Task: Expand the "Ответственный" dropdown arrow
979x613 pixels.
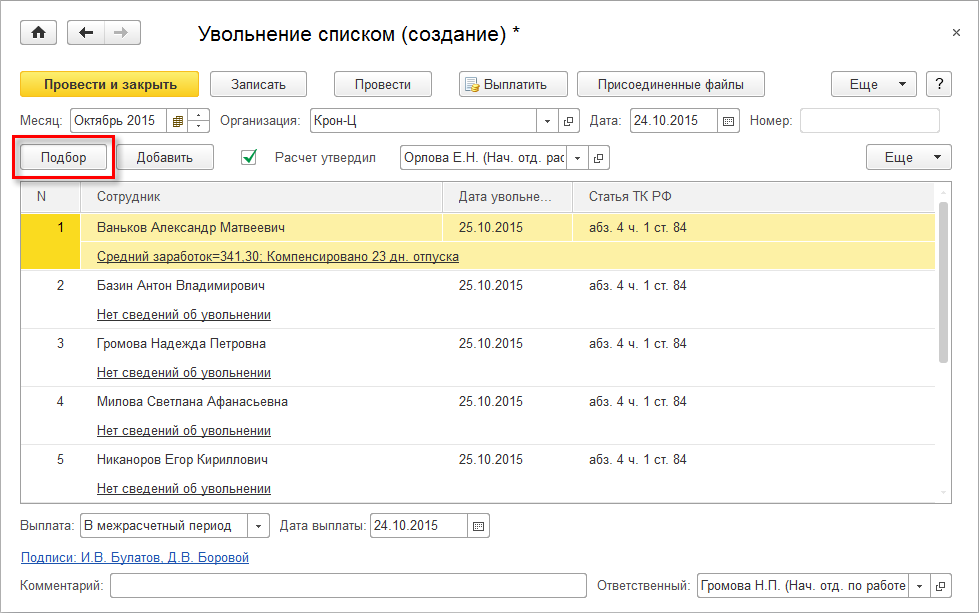Action: pyautogui.click(x=918, y=585)
